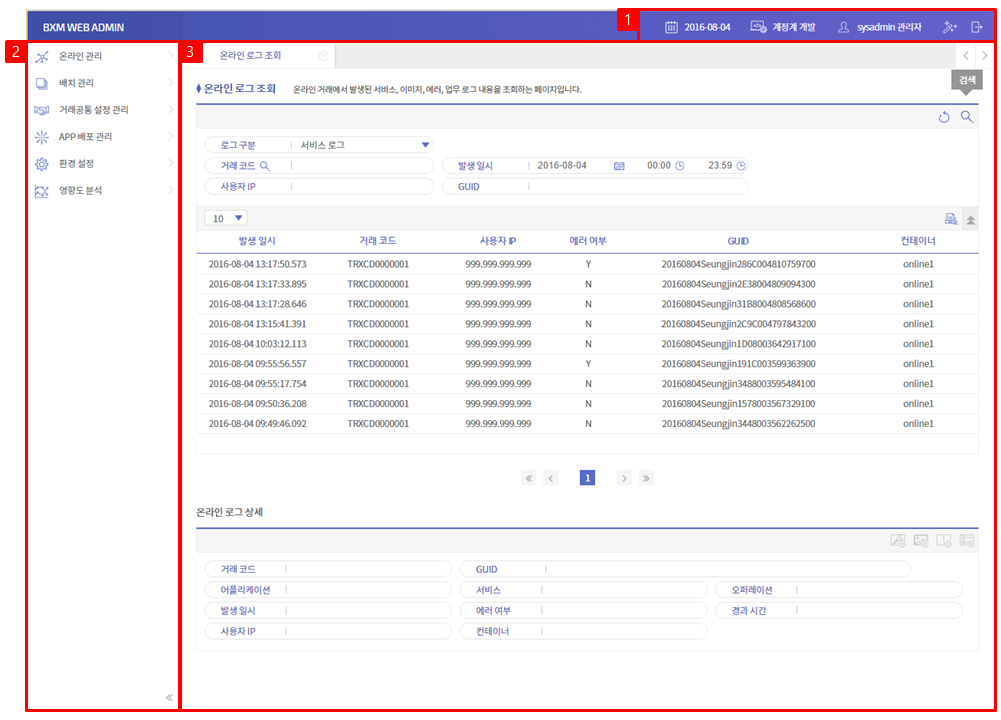
Task: Go to the previous page of results
Action: 551,478
